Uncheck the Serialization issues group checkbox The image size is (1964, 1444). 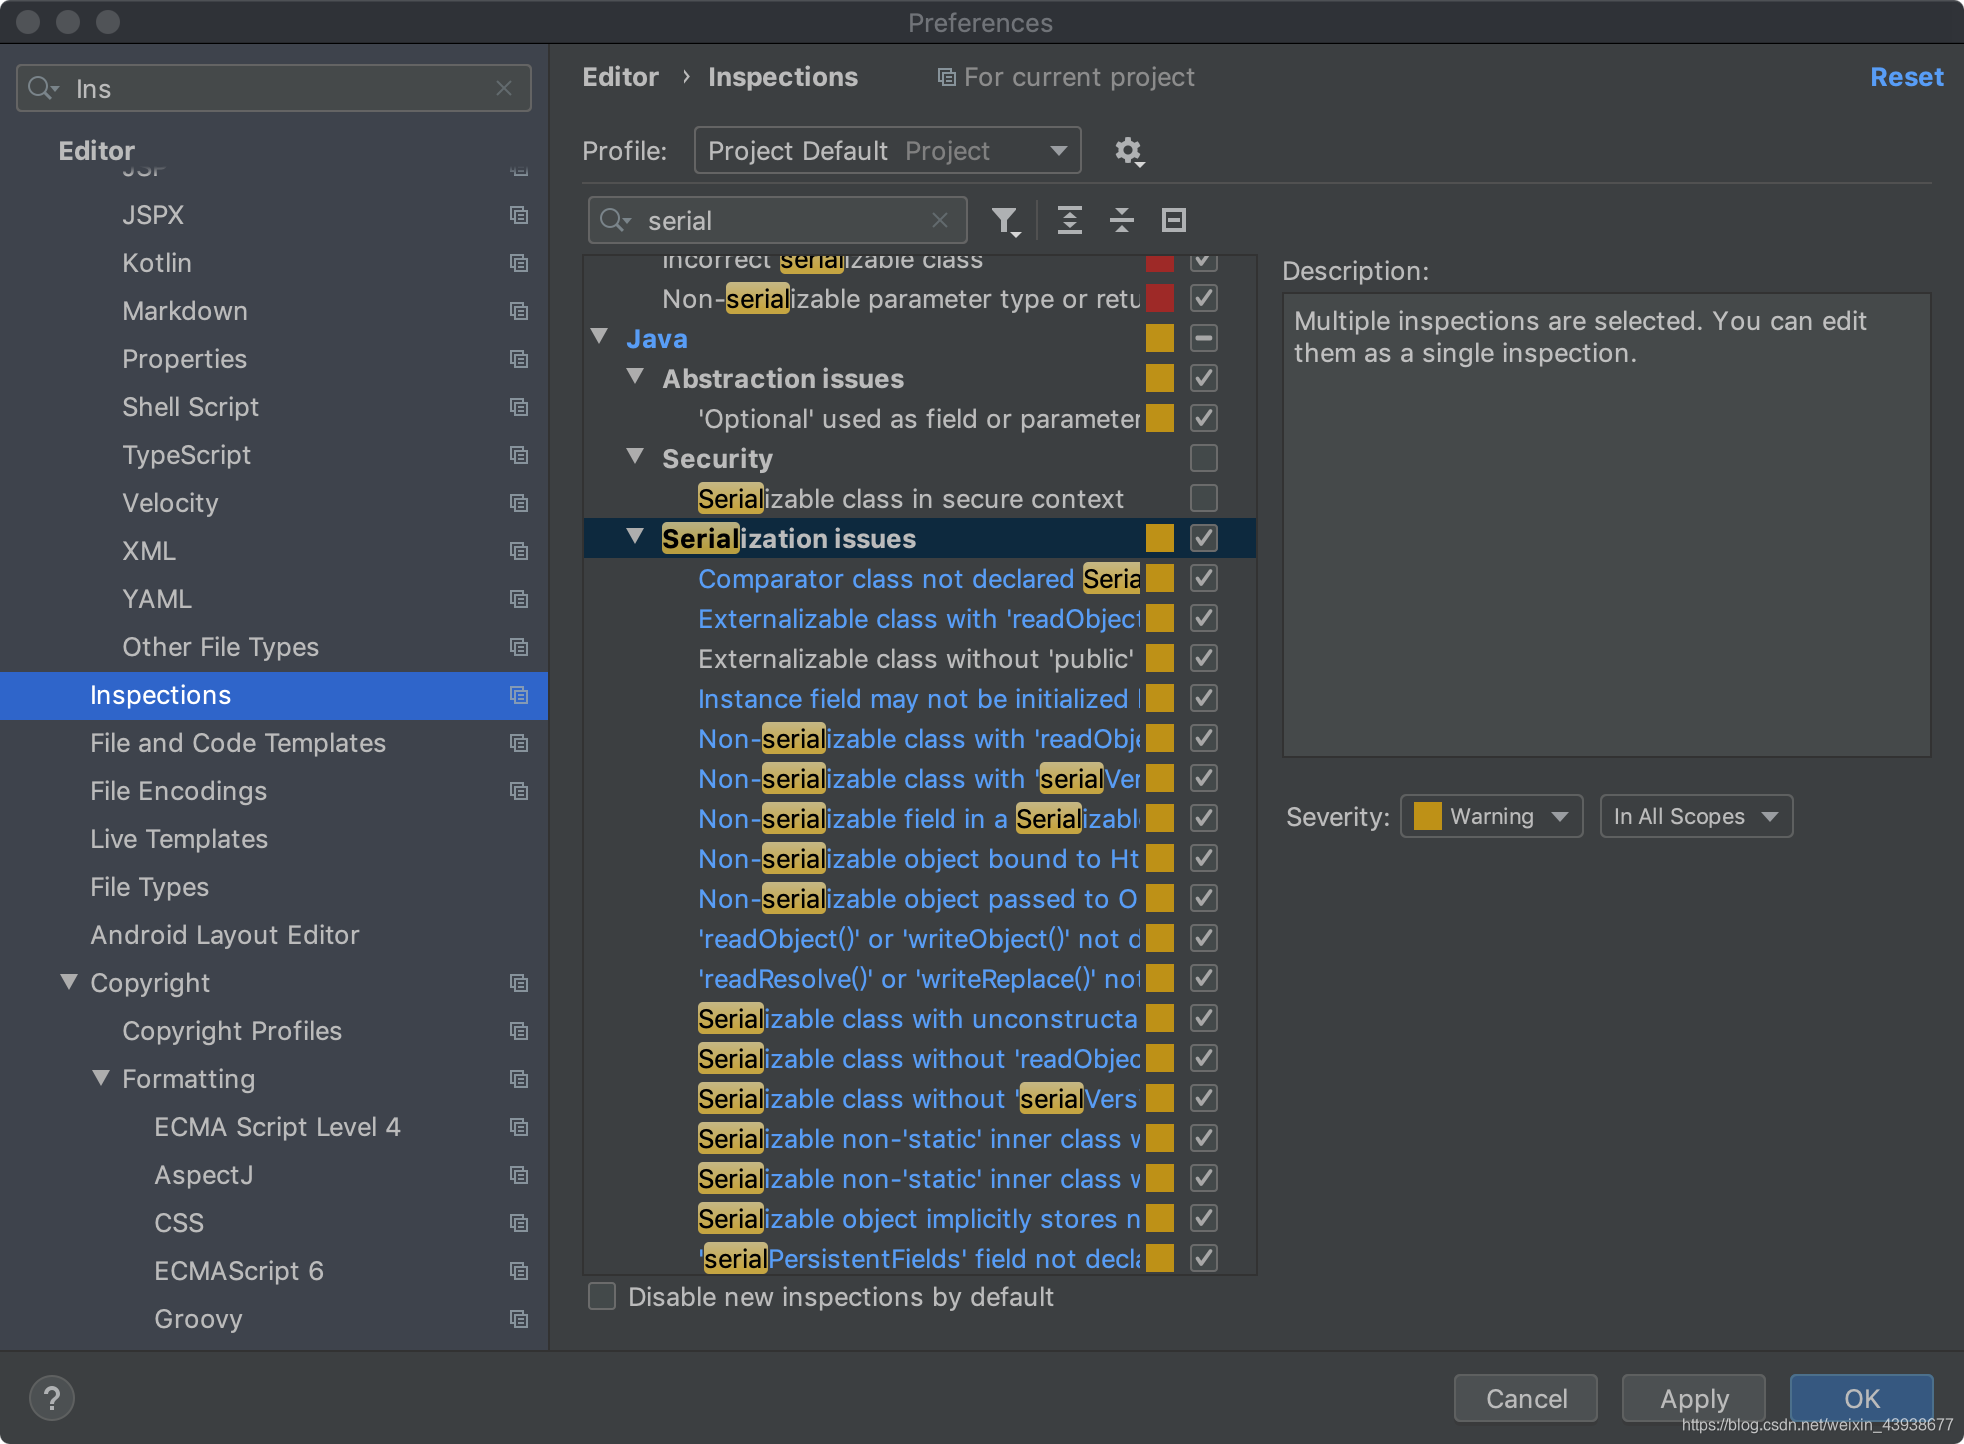pyautogui.click(x=1204, y=538)
